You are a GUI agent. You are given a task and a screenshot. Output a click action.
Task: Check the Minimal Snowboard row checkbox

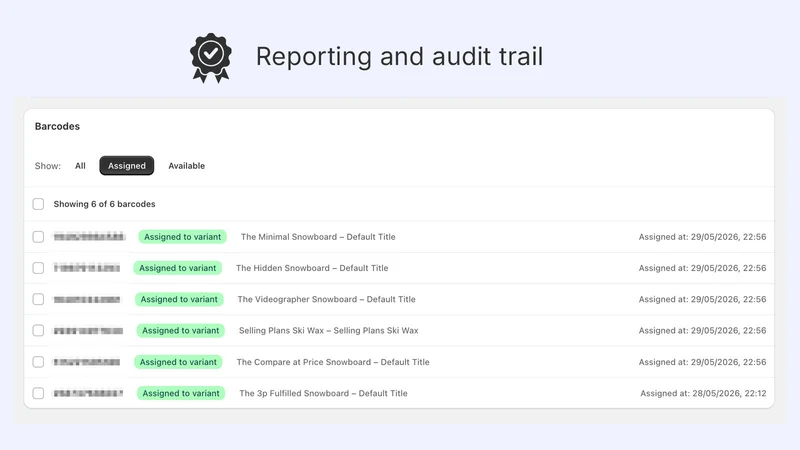tap(38, 237)
